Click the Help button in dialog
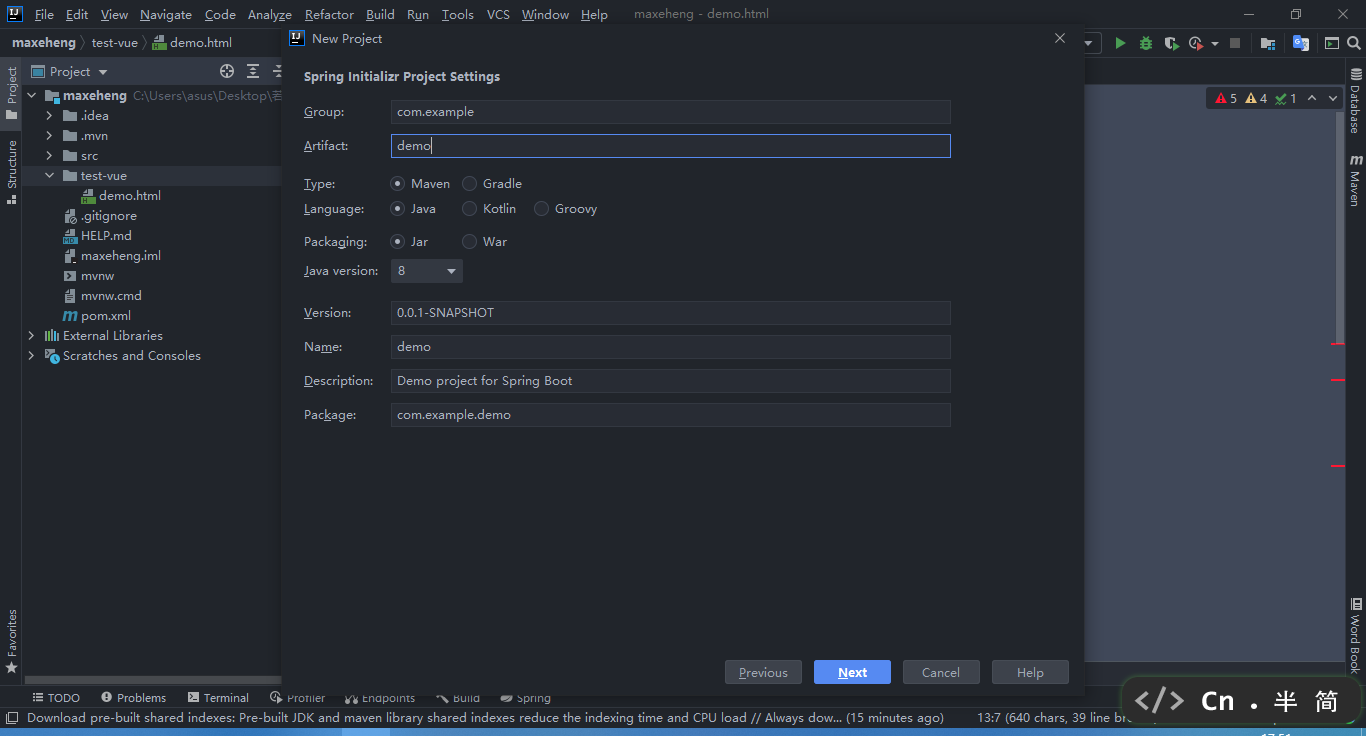This screenshot has width=1366, height=736. point(1030,672)
